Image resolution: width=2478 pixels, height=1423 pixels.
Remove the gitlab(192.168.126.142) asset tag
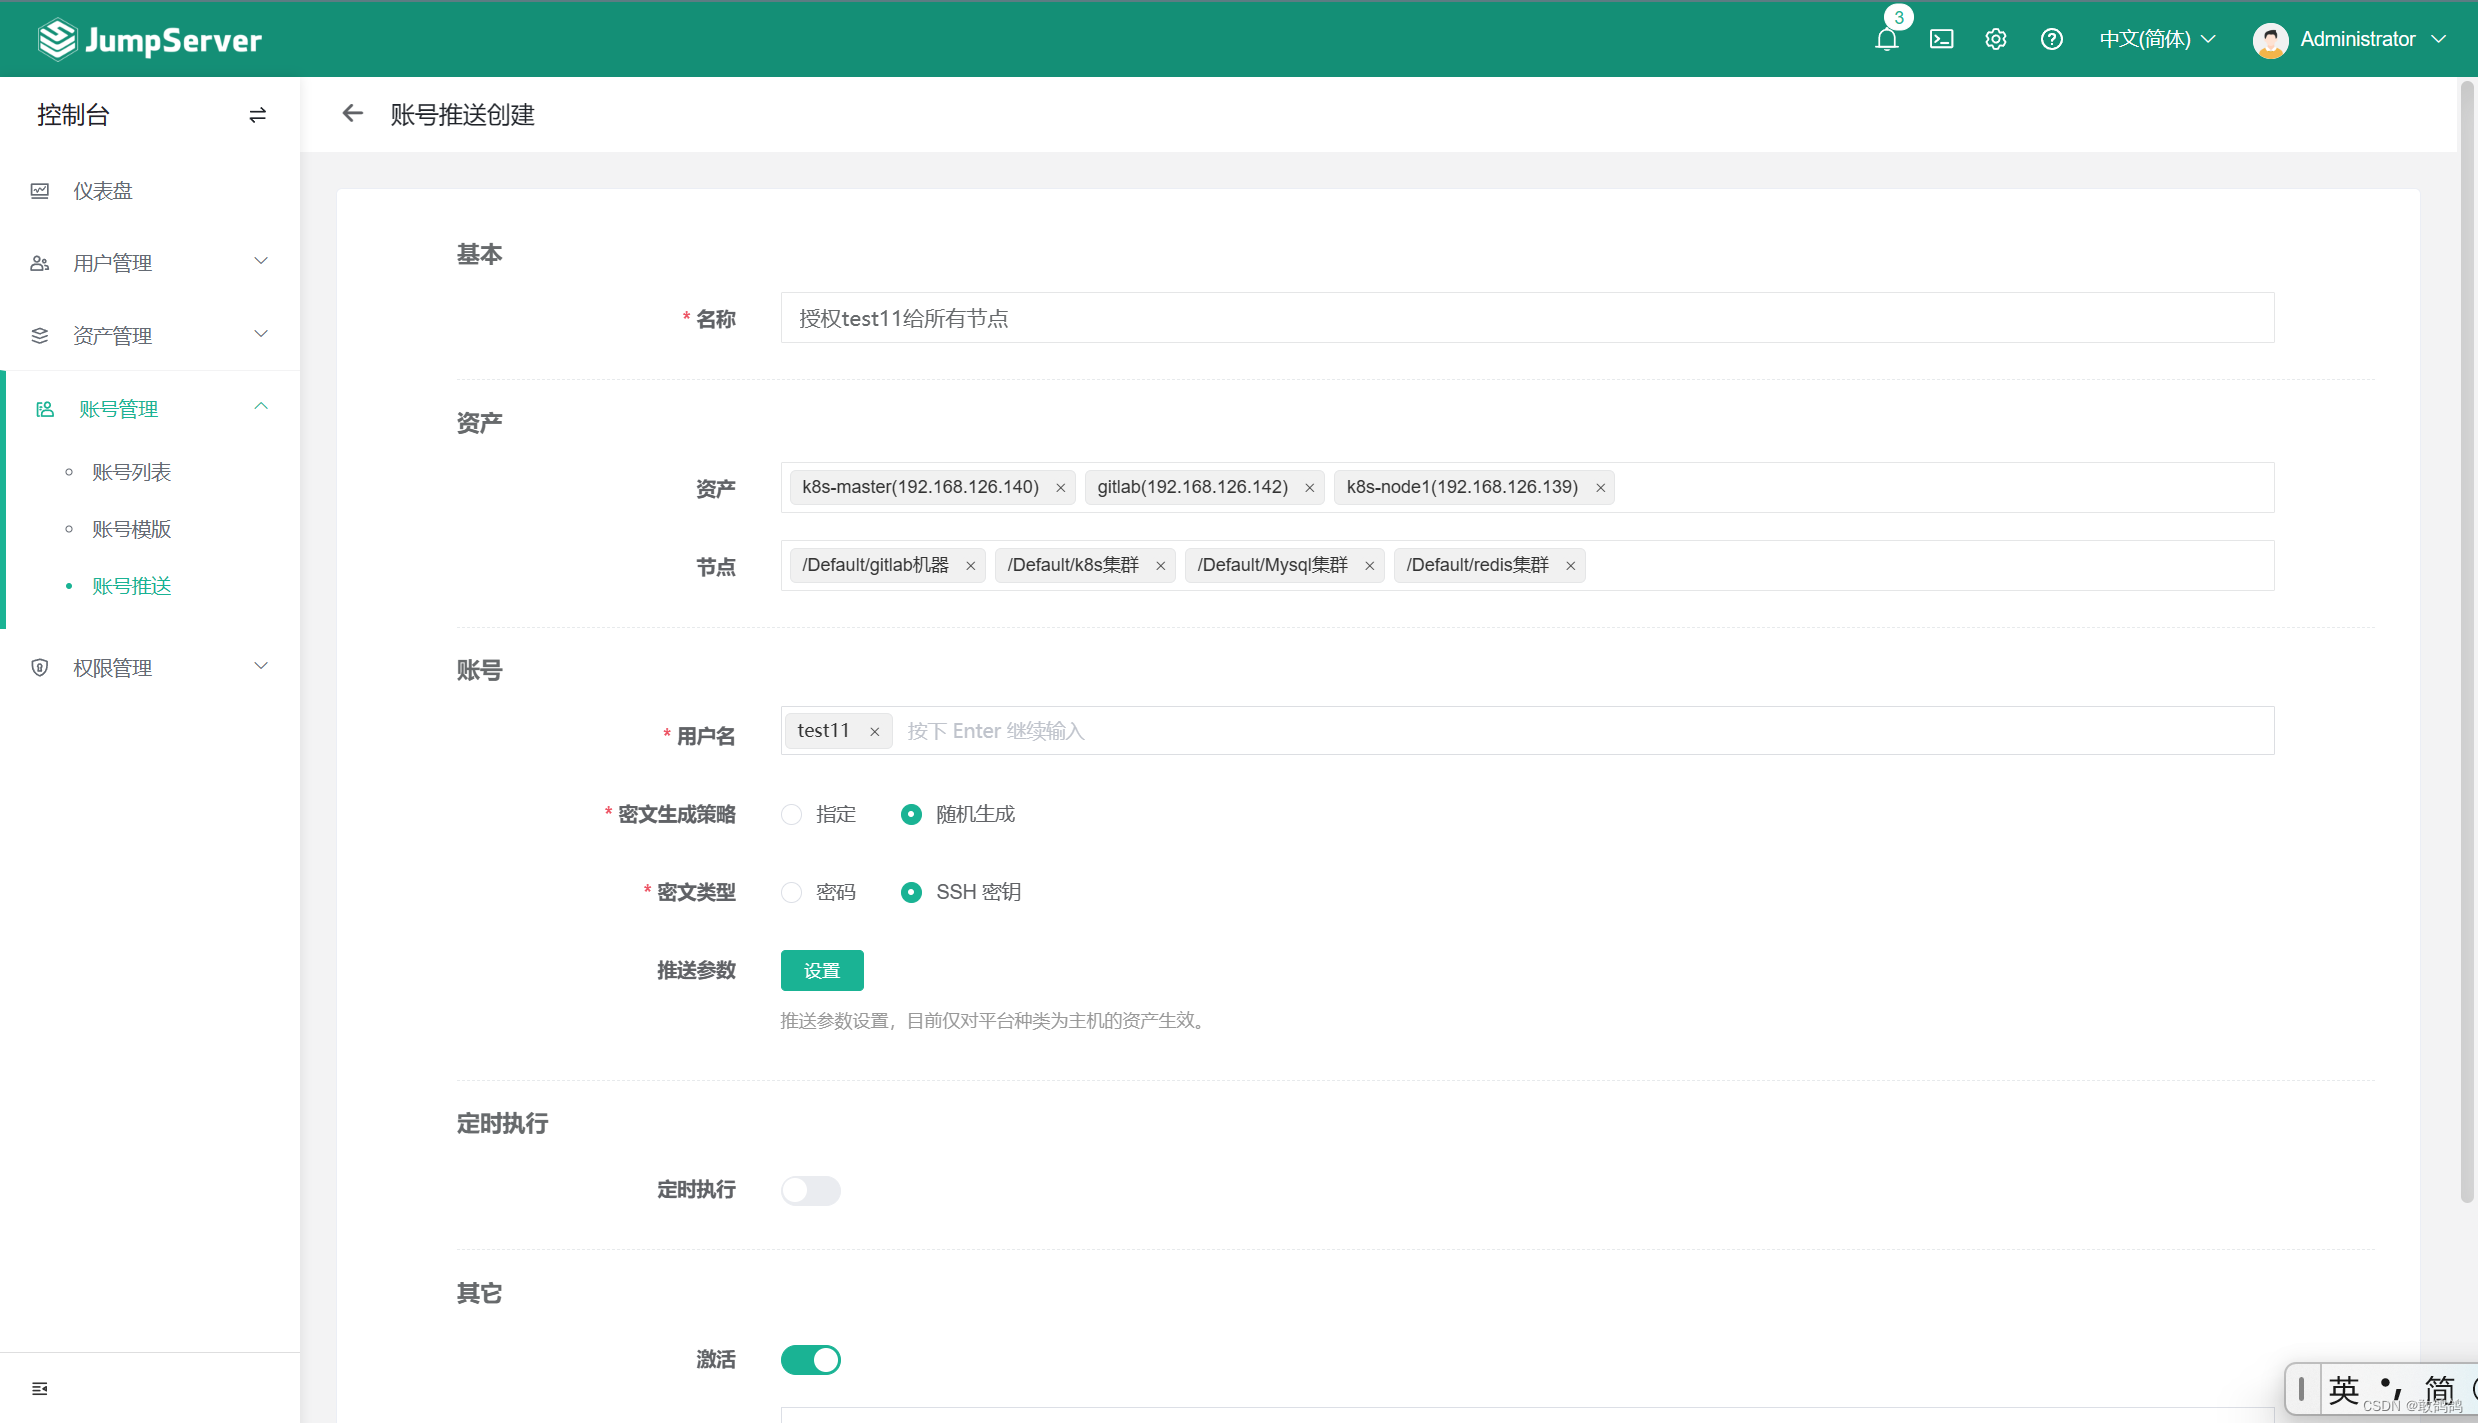click(x=1309, y=488)
